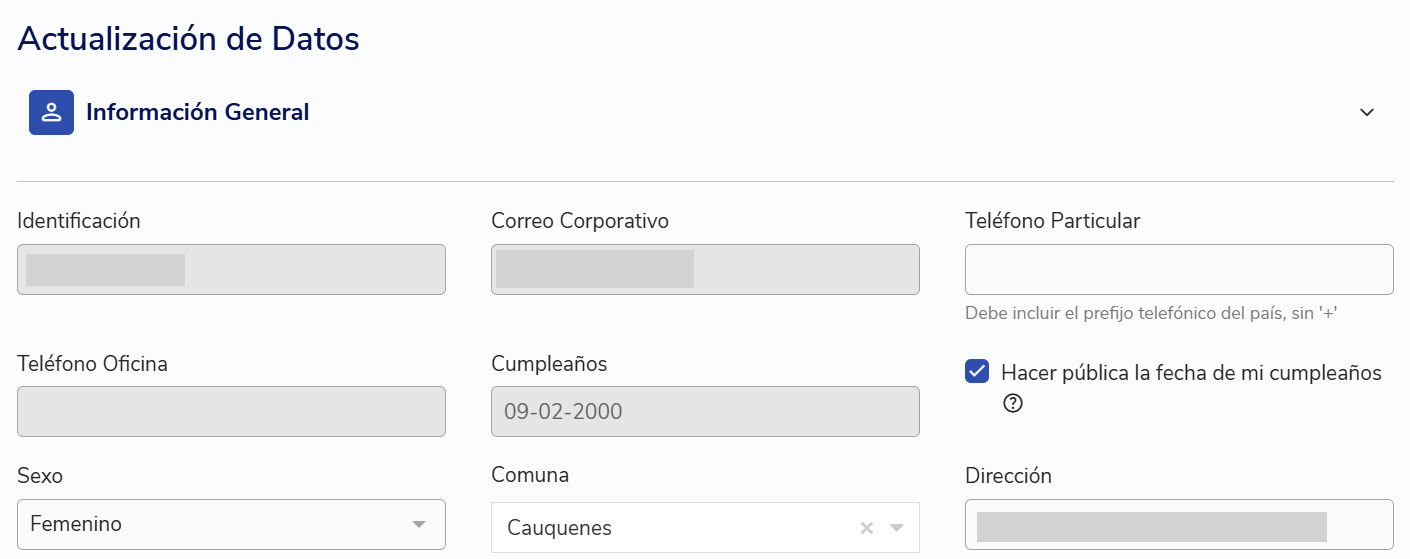Click the Teléfono Oficina field
Viewport: 1410px width, 559px height.
tap(231, 411)
